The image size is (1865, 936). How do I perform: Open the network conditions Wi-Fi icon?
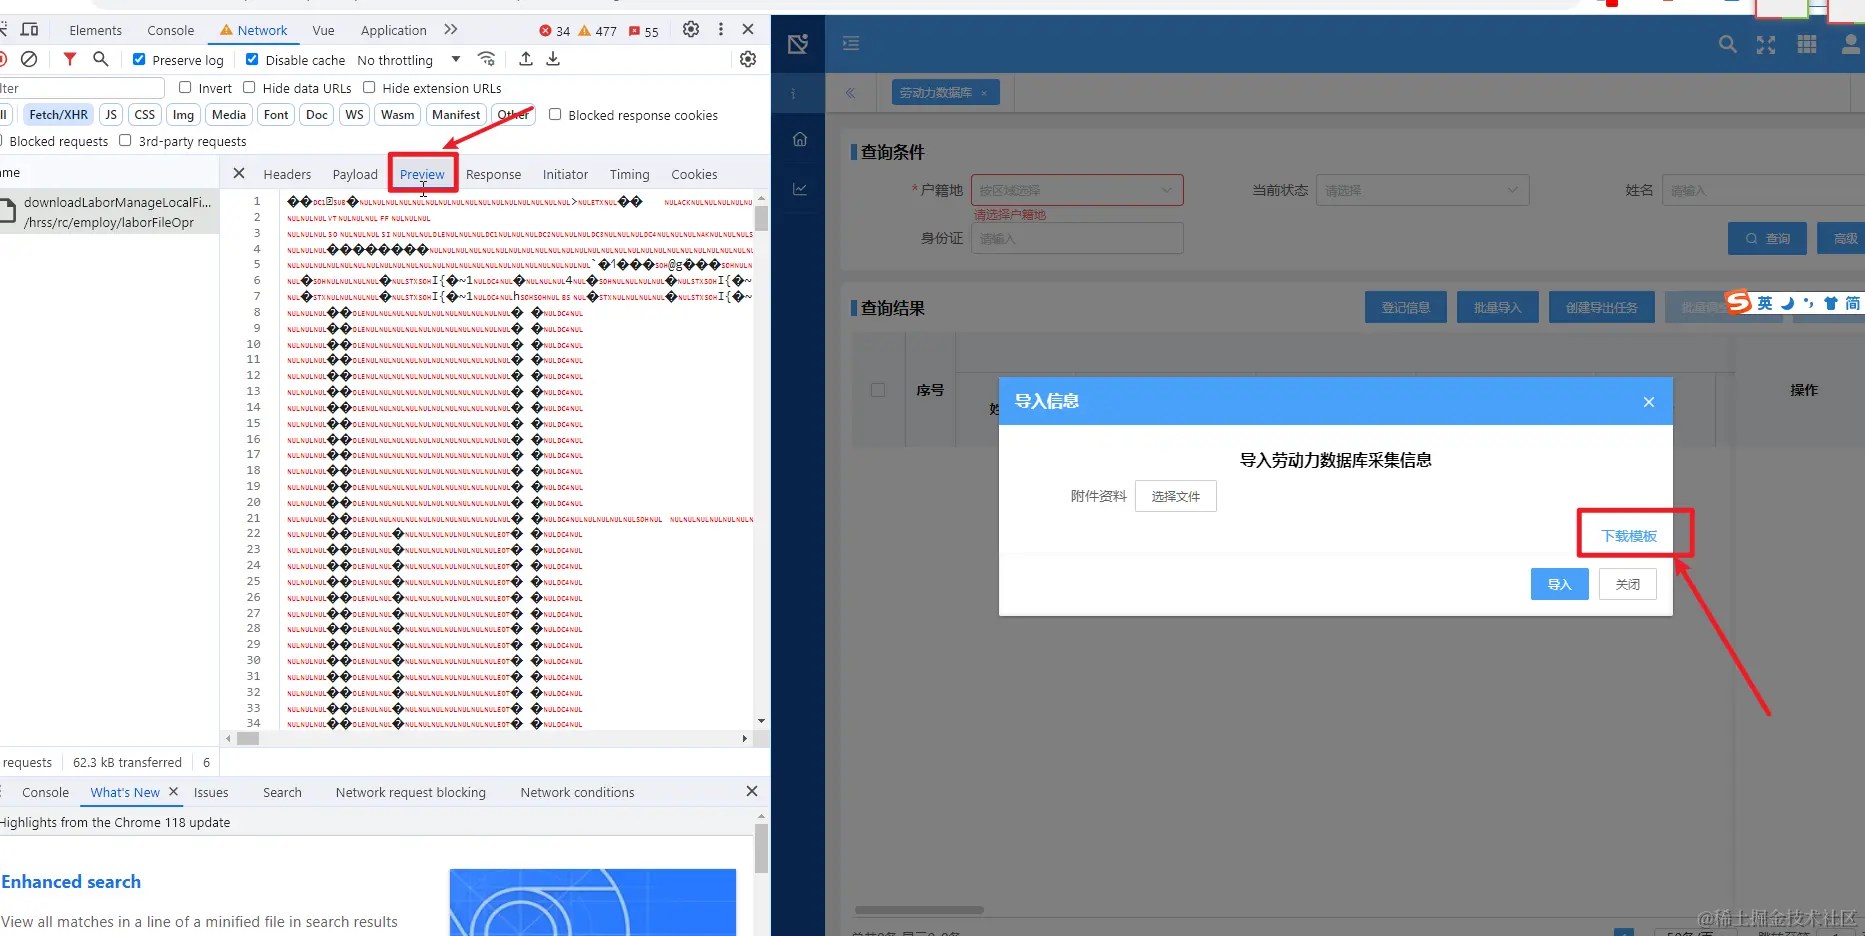click(487, 60)
